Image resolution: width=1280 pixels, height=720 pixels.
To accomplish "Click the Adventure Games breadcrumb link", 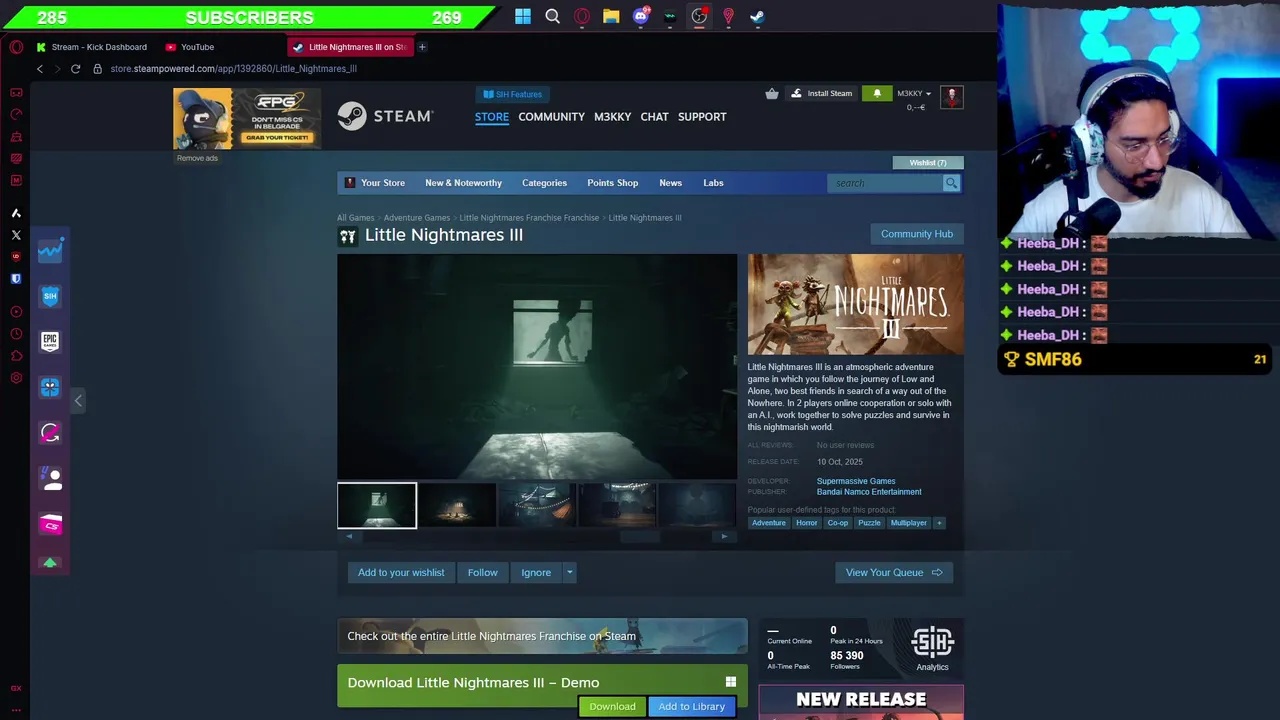I will click(417, 218).
